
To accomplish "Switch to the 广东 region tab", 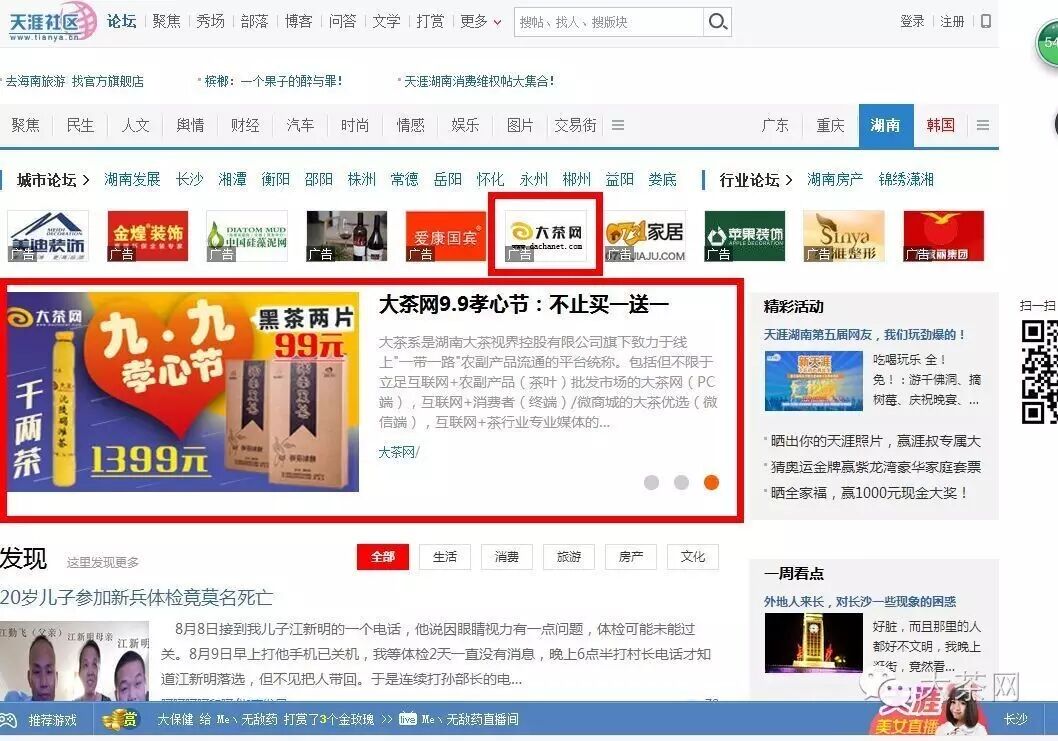I will pyautogui.click(x=775, y=126).
